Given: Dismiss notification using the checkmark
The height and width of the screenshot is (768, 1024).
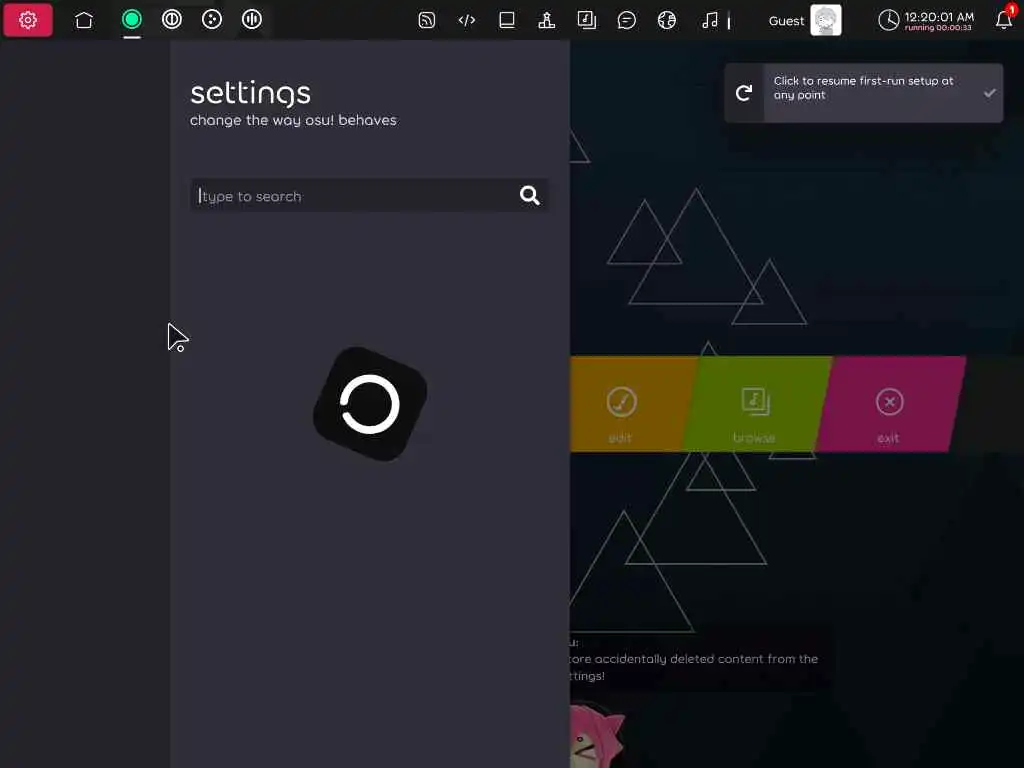Looking at the screenshot, I should tap(989, 93).
